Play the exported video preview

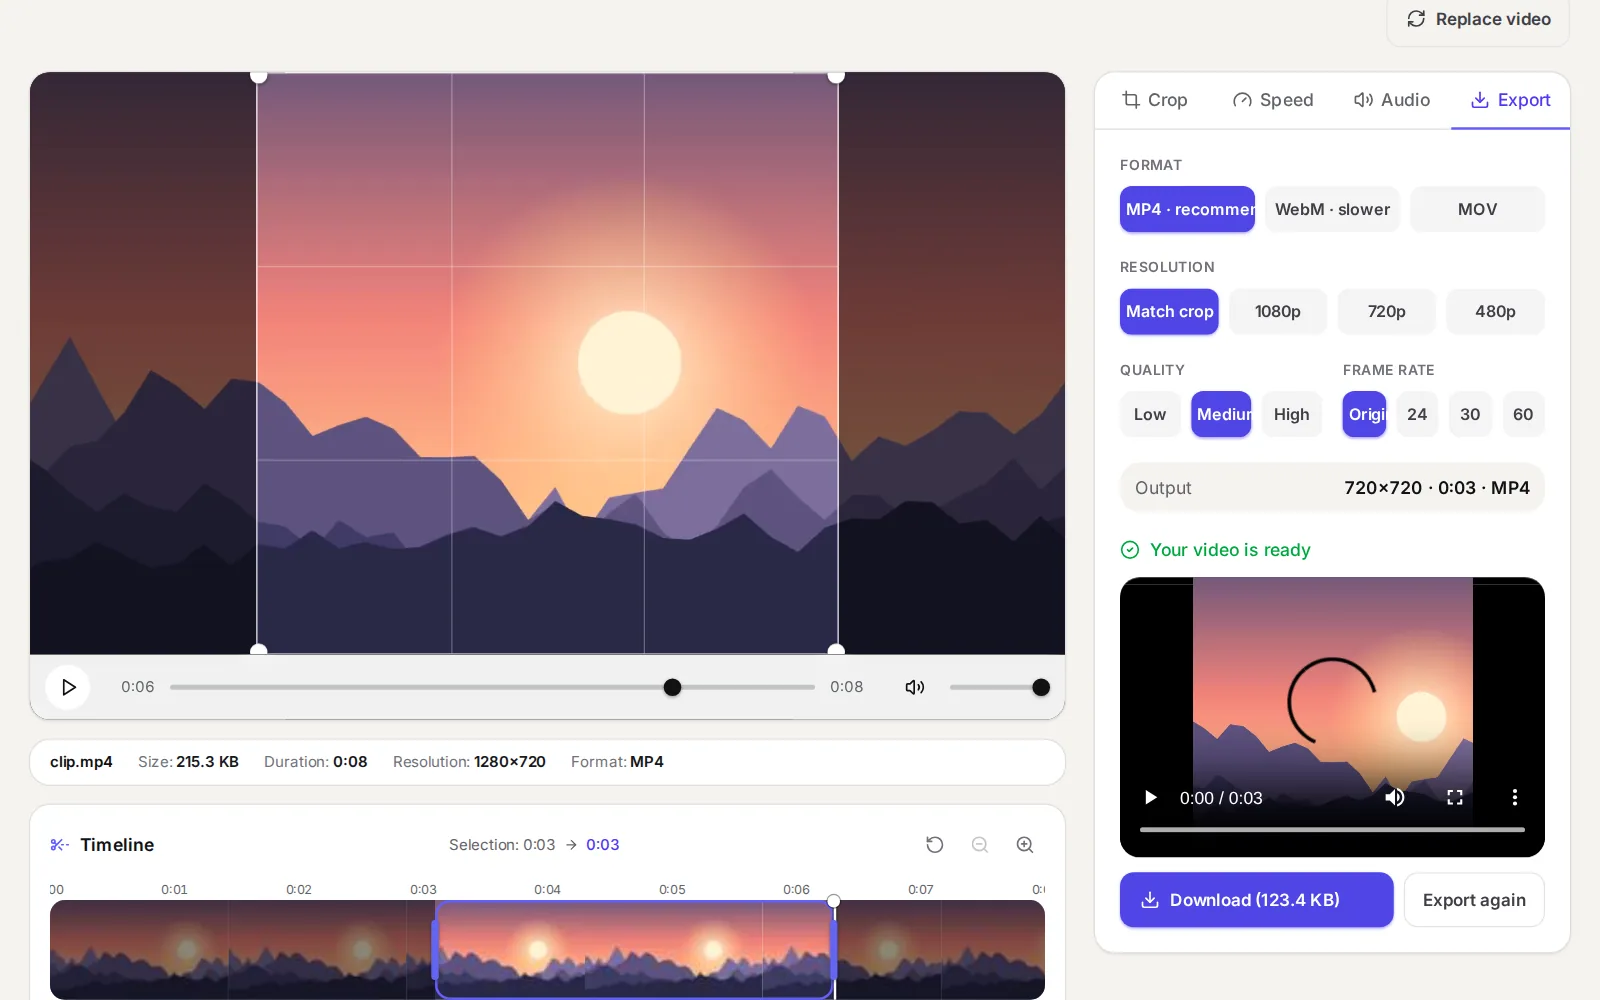click(1150, 797)
